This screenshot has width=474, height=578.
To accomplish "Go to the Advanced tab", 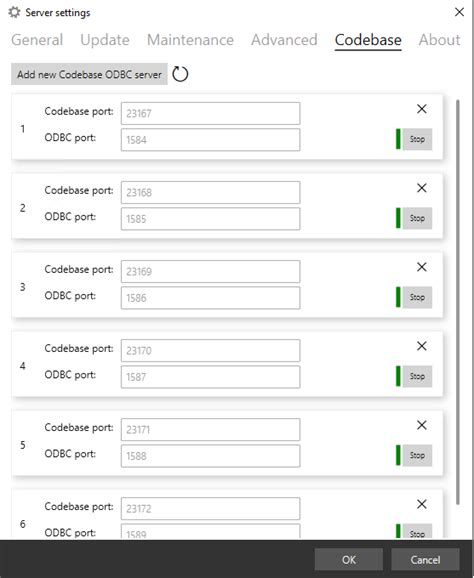I will [284, 40].
